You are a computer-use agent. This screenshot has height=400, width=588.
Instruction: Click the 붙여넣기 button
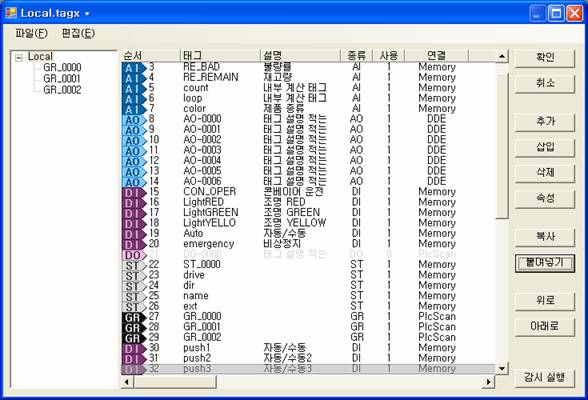(x=544, y=263)
